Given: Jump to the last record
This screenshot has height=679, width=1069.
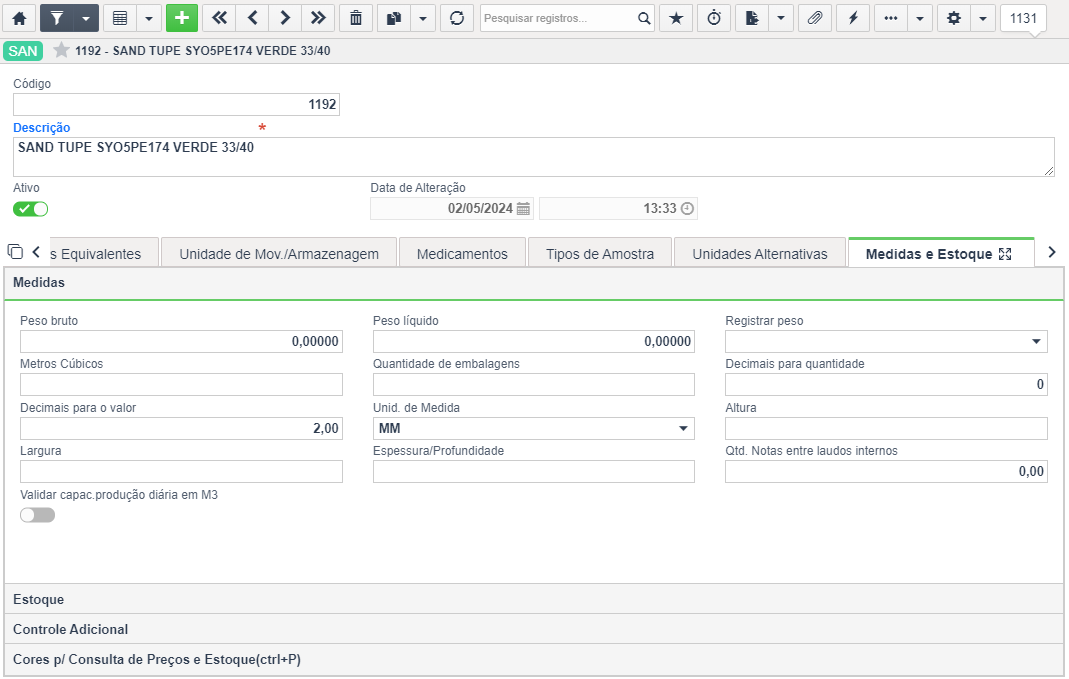Looking at the screenshot, I should click(x=318, y=18).
